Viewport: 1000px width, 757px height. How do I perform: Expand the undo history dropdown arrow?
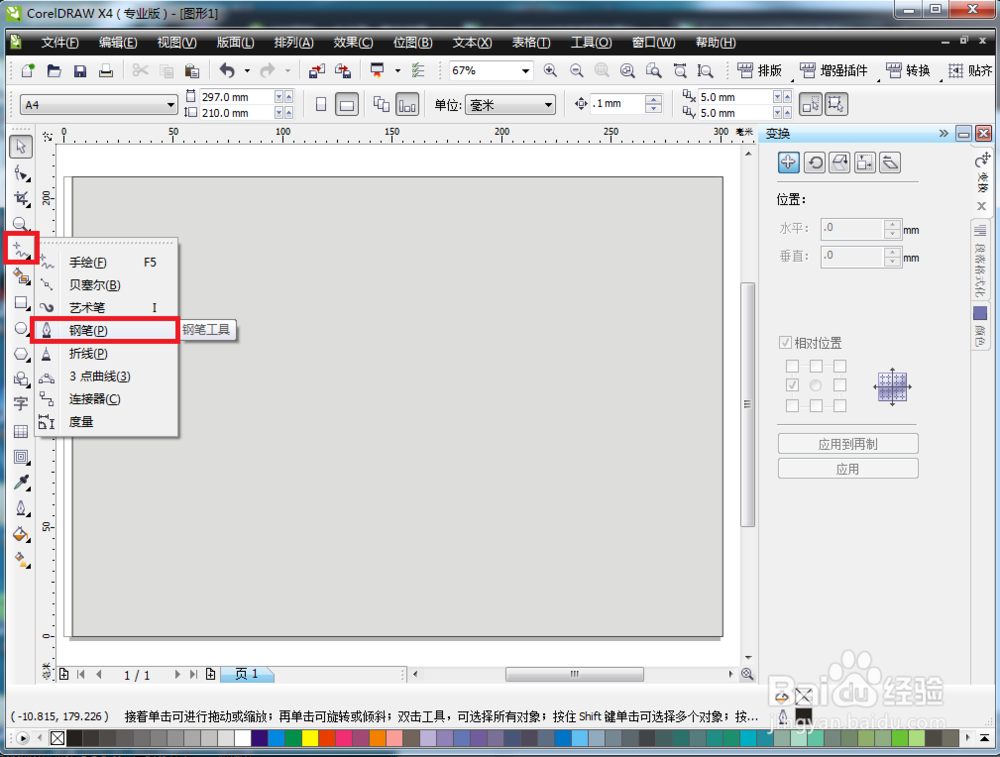pyautogui.click(x=247, y=71)
